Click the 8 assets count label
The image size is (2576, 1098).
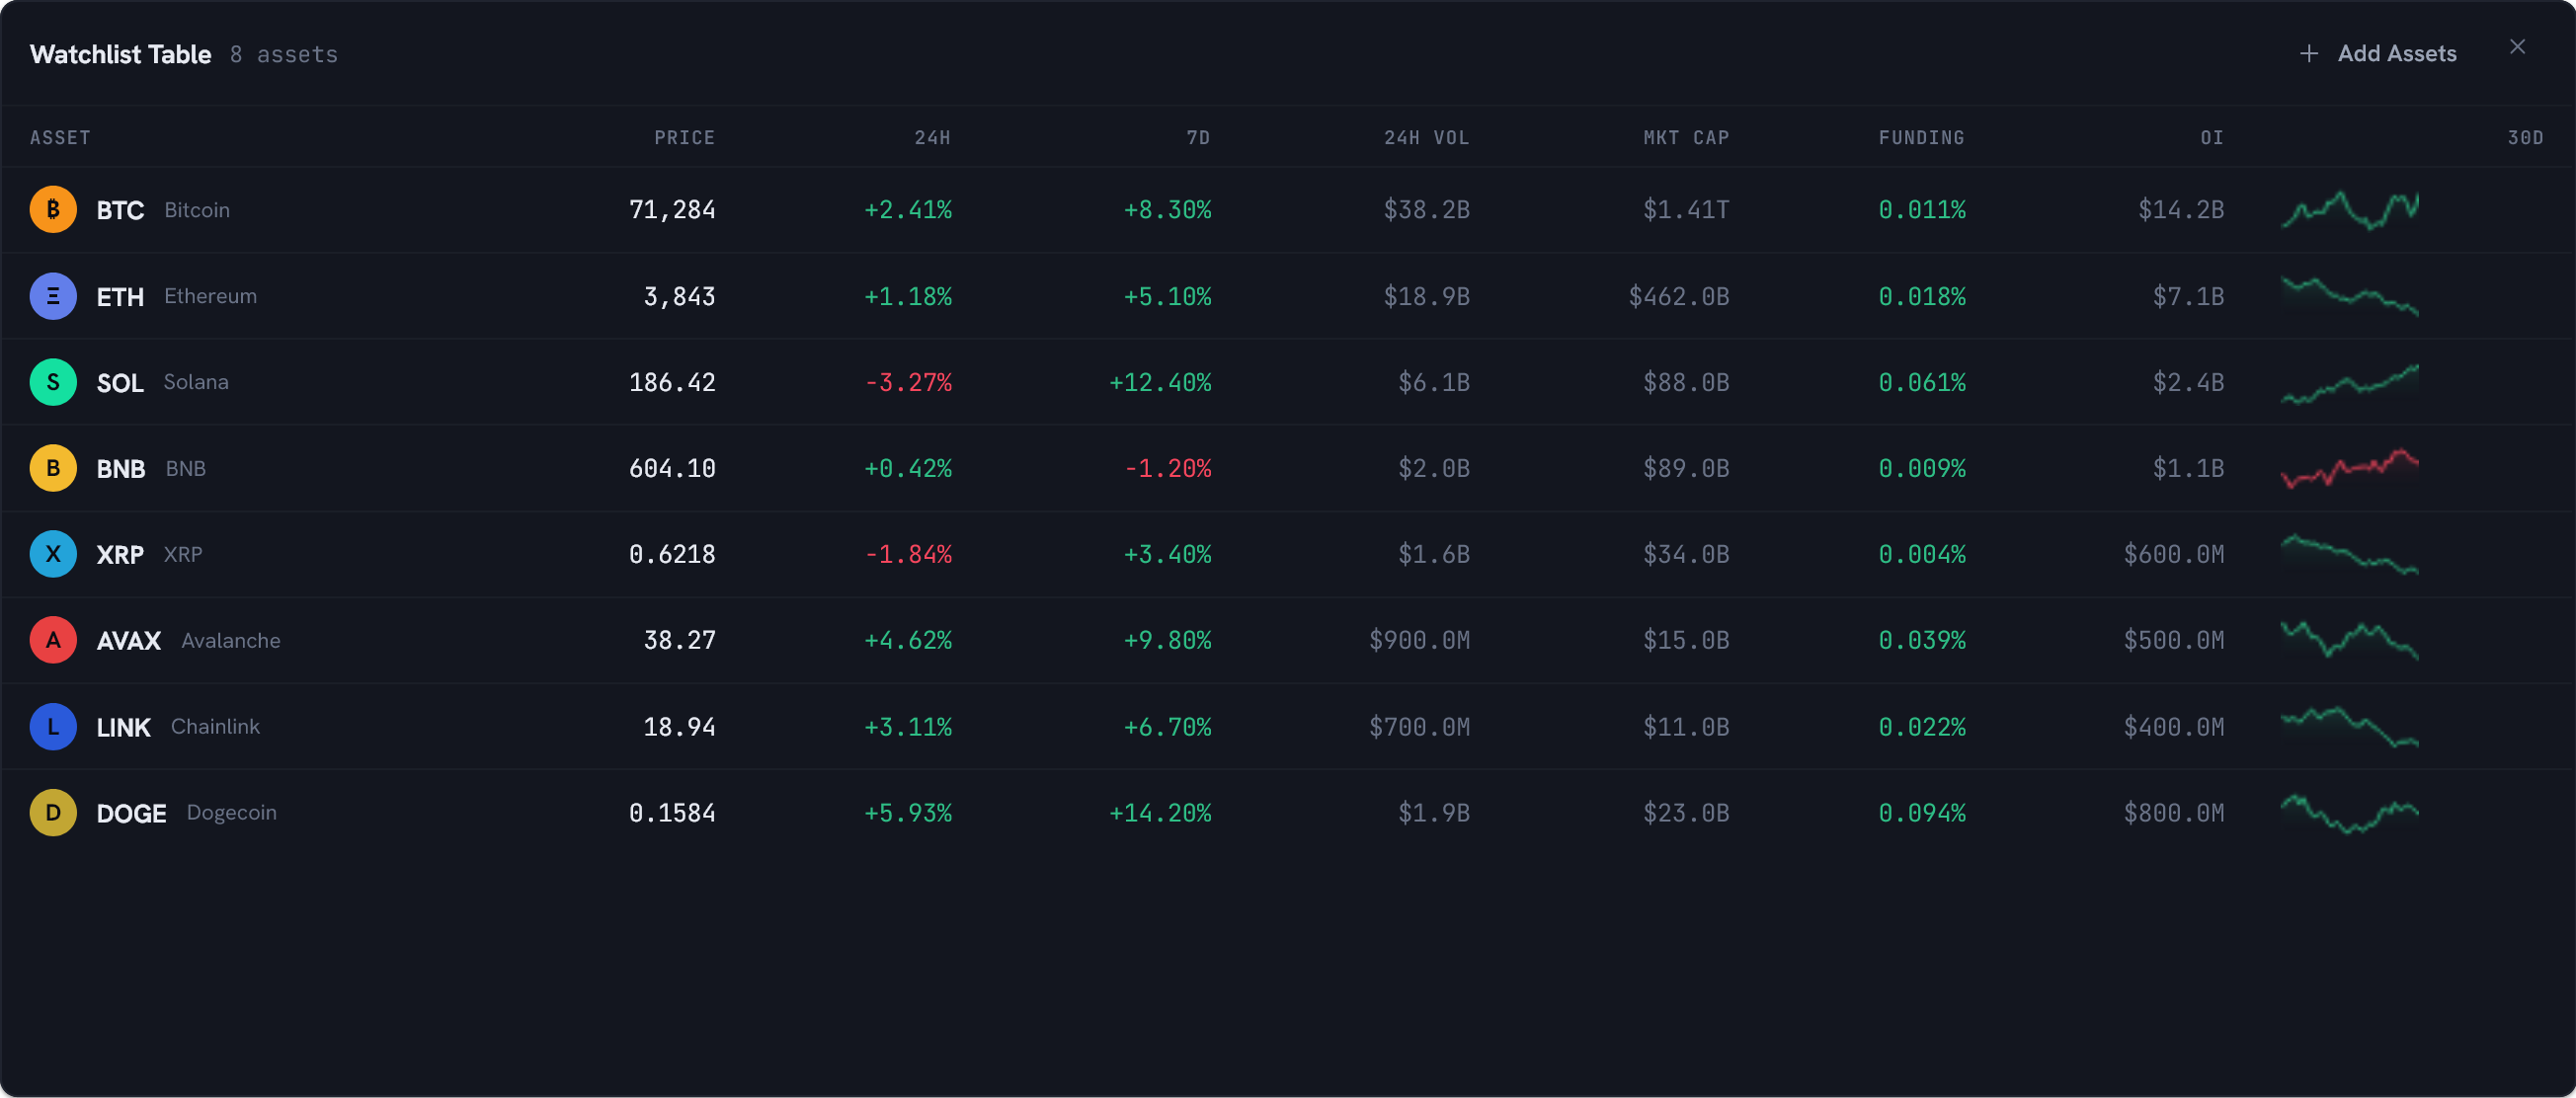(x=284, y=55)
